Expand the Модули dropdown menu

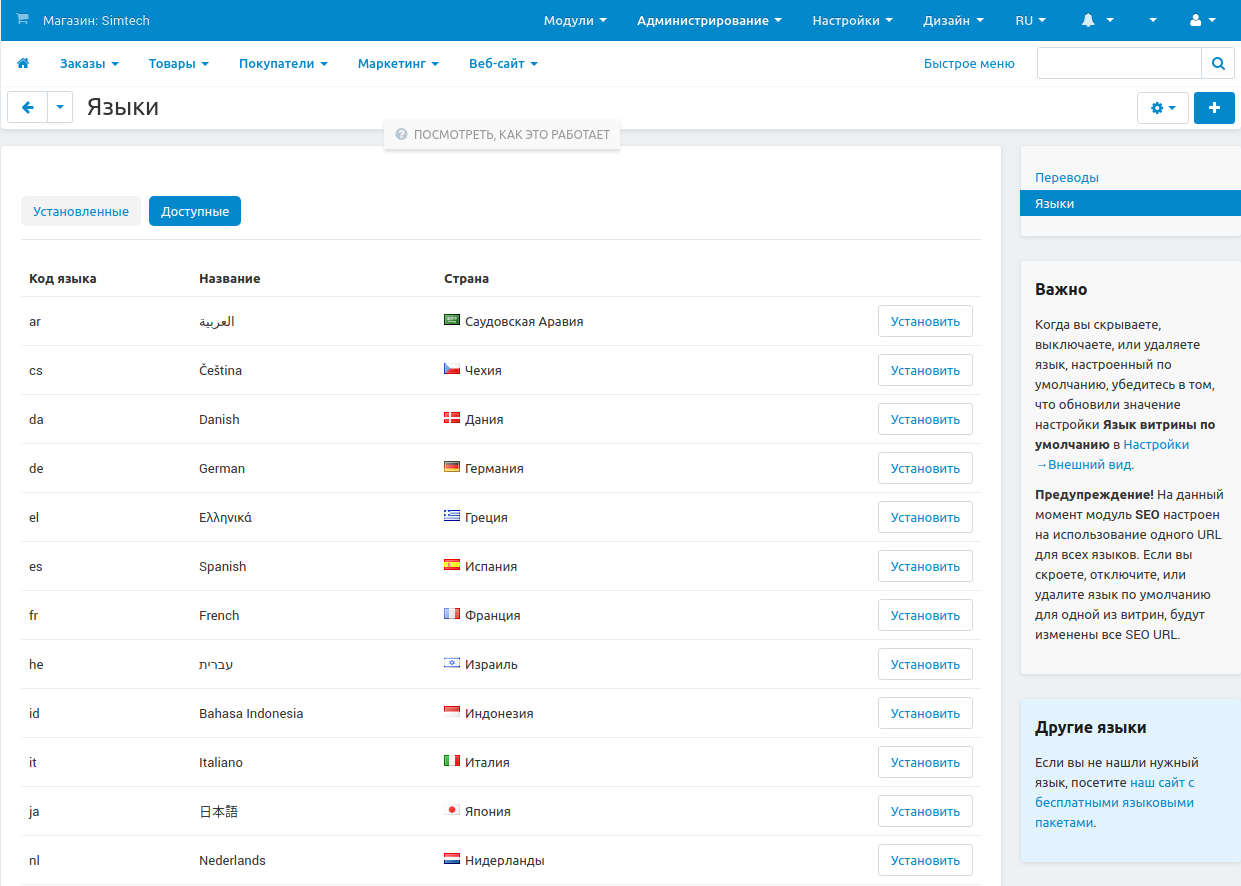point(575,20)
